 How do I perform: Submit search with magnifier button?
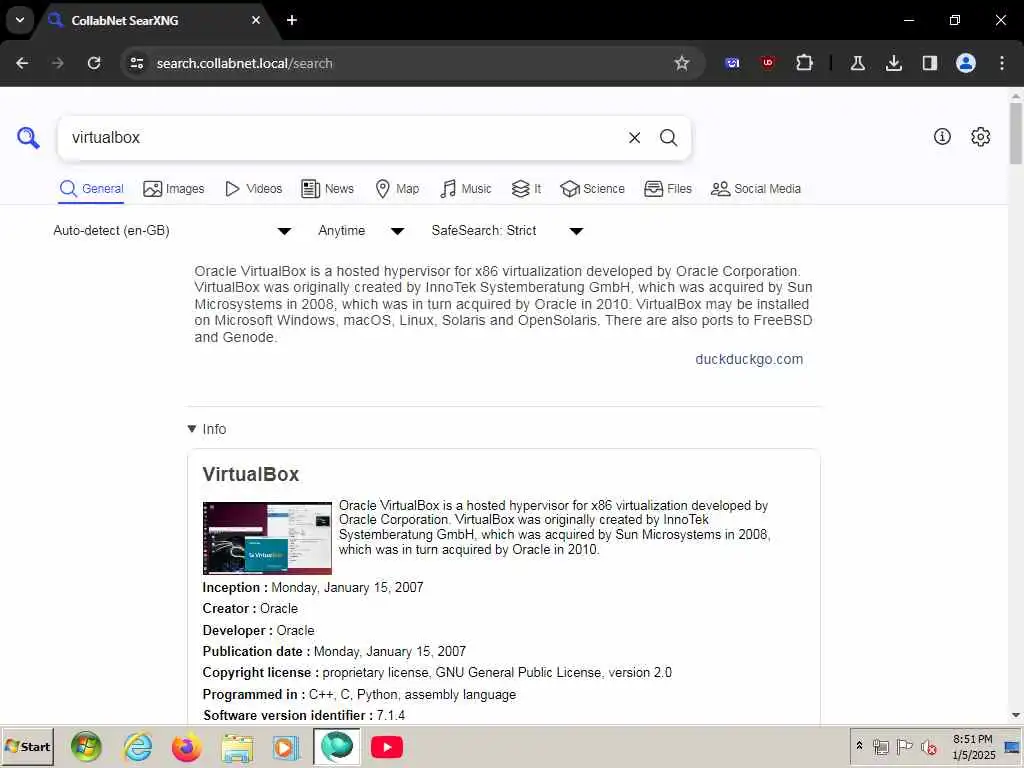coord(668,138)
